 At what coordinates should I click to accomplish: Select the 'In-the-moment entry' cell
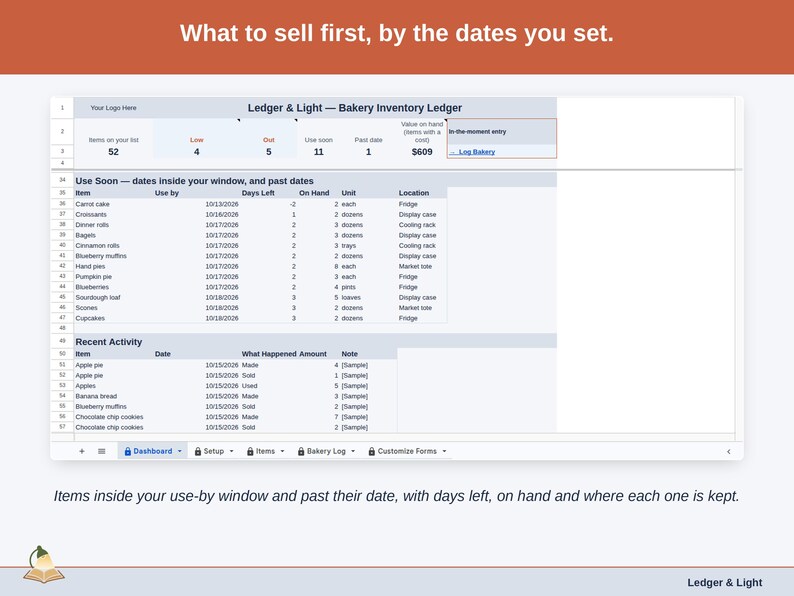(501, 132)
